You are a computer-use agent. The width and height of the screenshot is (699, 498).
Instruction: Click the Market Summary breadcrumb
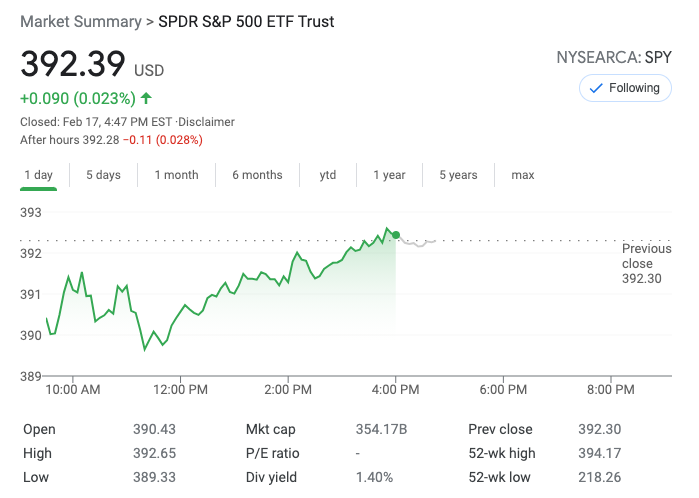[80, 21]
